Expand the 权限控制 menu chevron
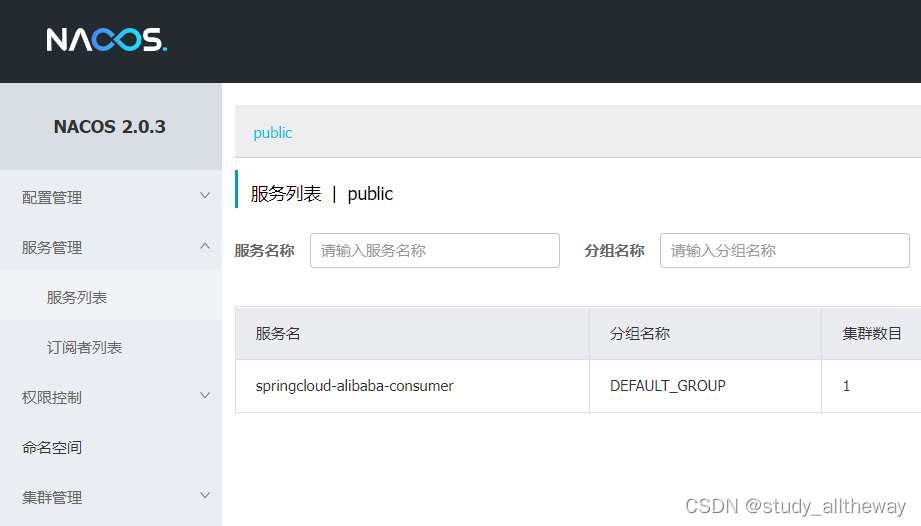Image resolution: width=921 pixels, height=526 pixels. point(204,396)
